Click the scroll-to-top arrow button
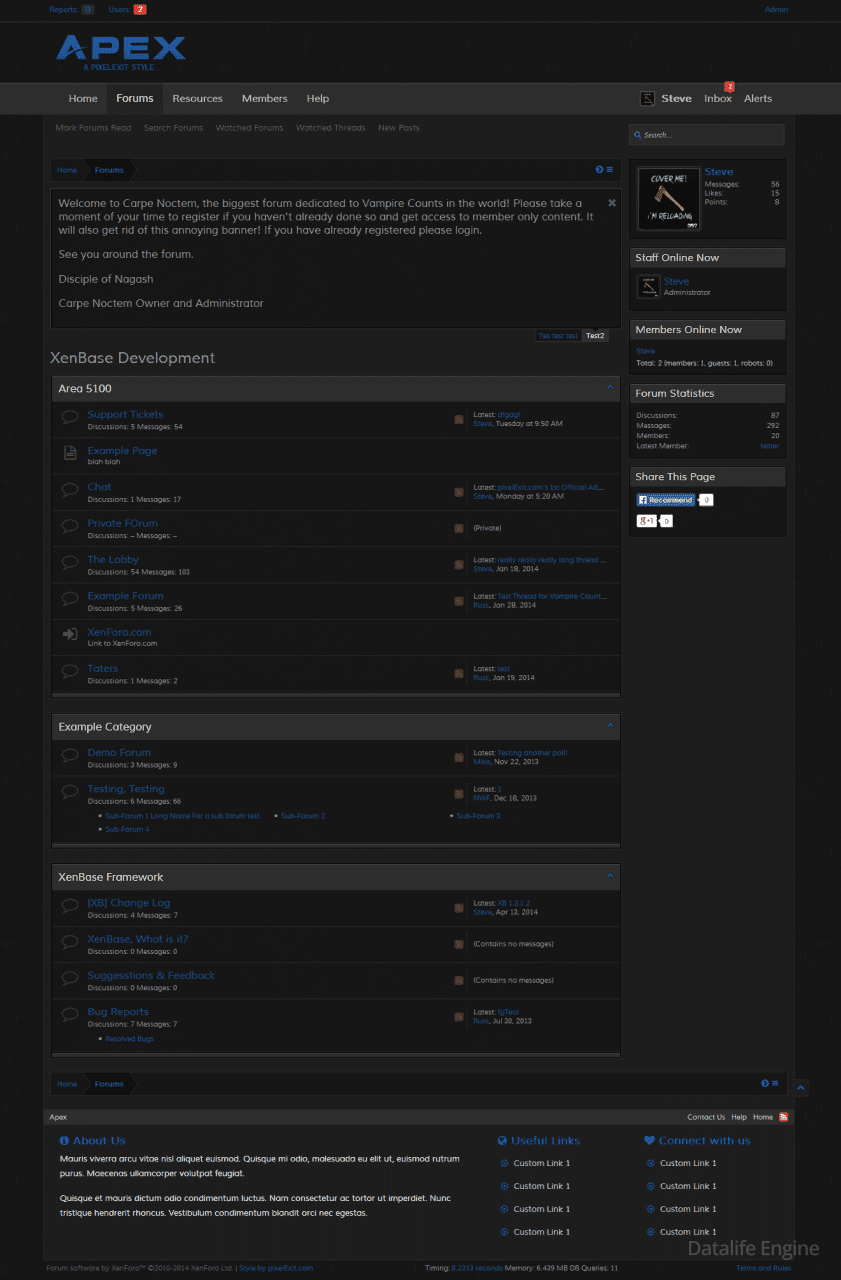The image size is (841, 1280). click(801, 1088)
